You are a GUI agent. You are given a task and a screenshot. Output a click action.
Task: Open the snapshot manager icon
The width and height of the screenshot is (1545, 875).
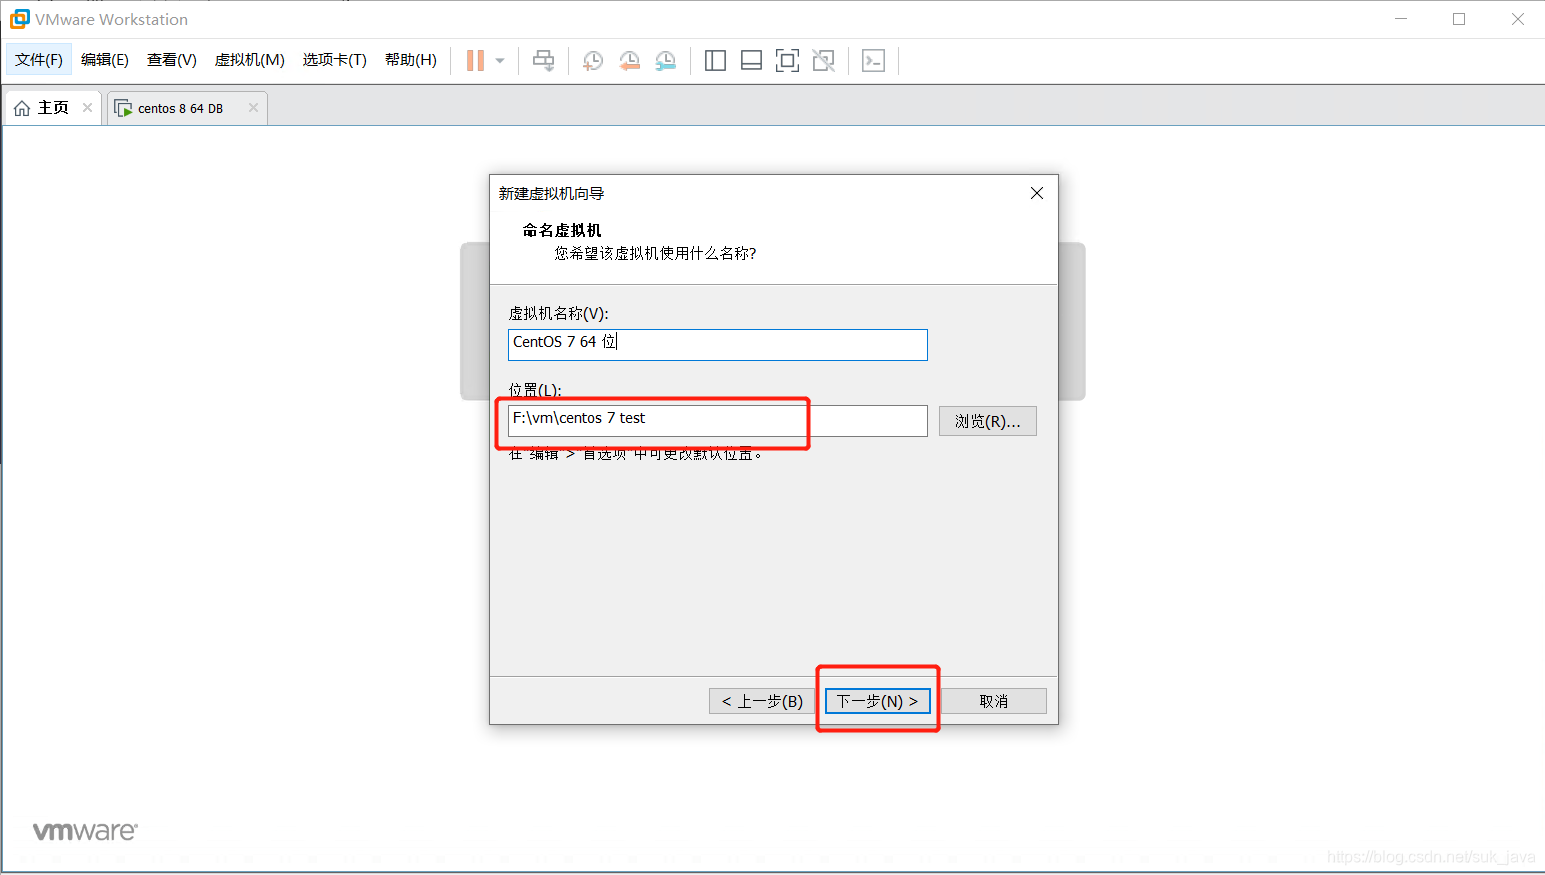pos(665,61)
